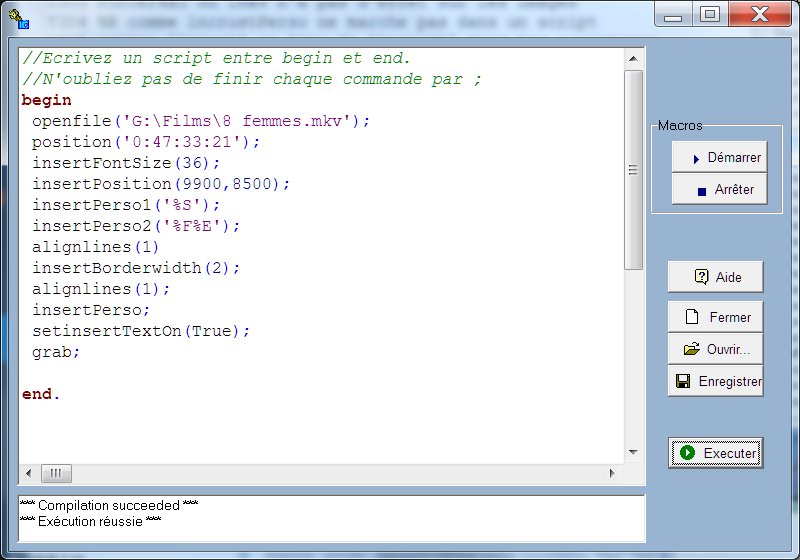
Task: Run the script with Executer
Action: [716, 453]
